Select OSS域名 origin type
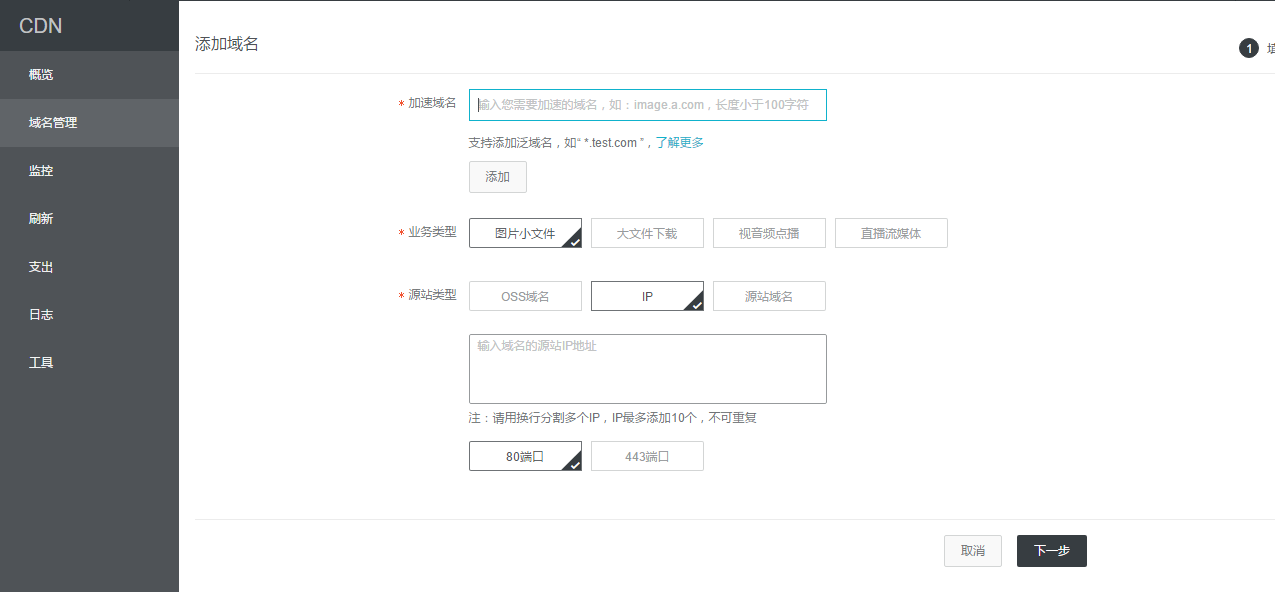Viewport: 1275px width, 592px height. tap(525, 297)
